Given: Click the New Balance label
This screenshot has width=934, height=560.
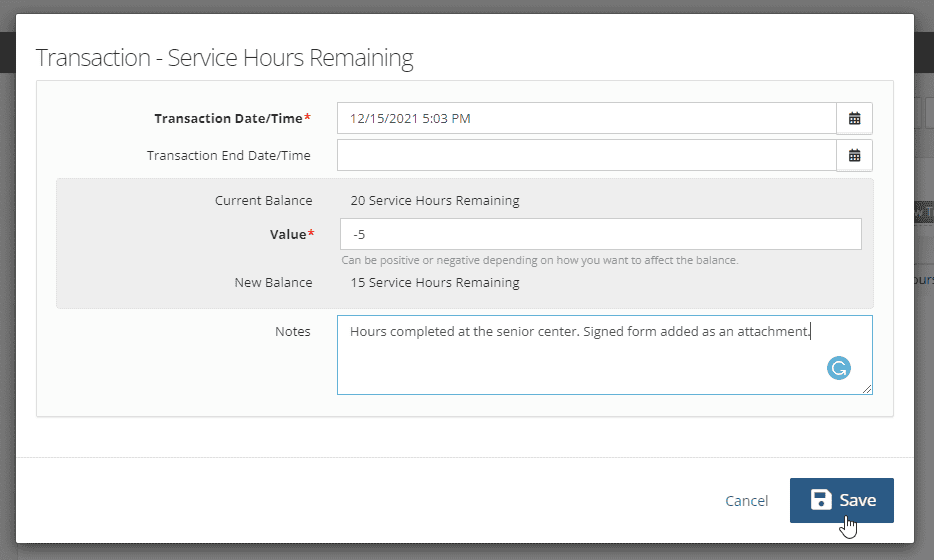Looking at the screenshot, I should pyautogui.click(x=273, y=282).
